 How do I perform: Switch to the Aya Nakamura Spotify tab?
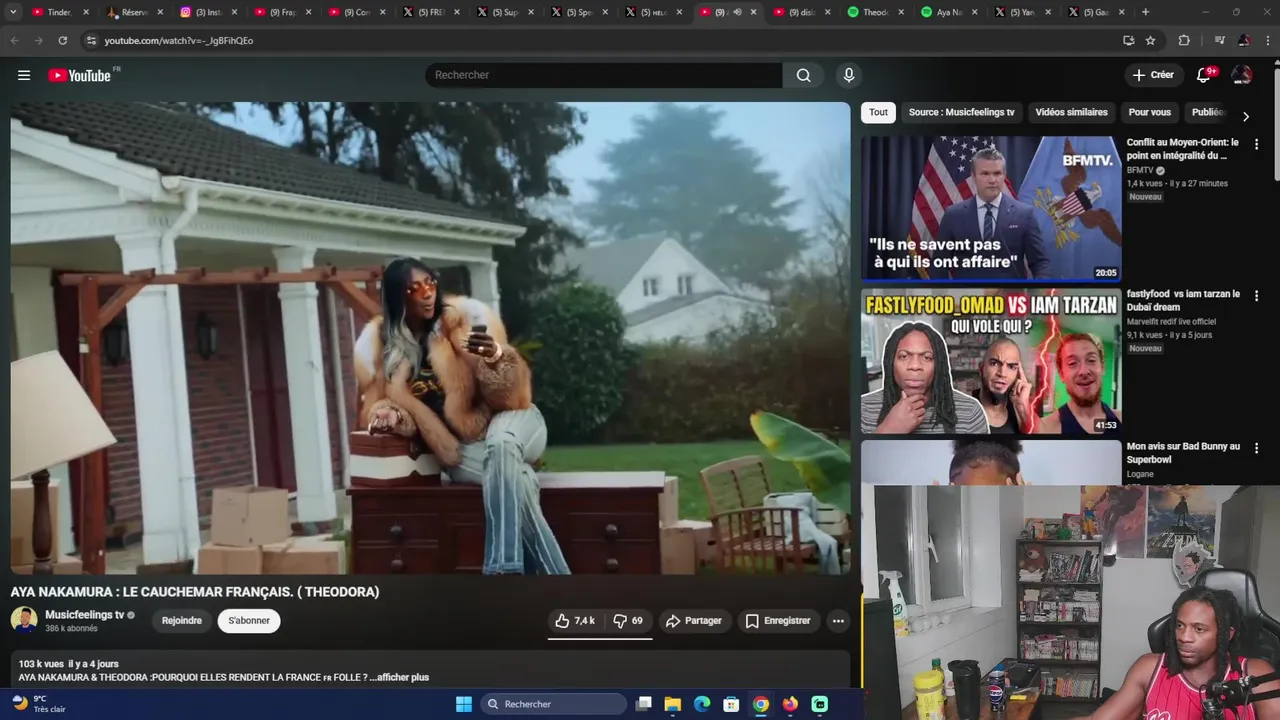950,12
